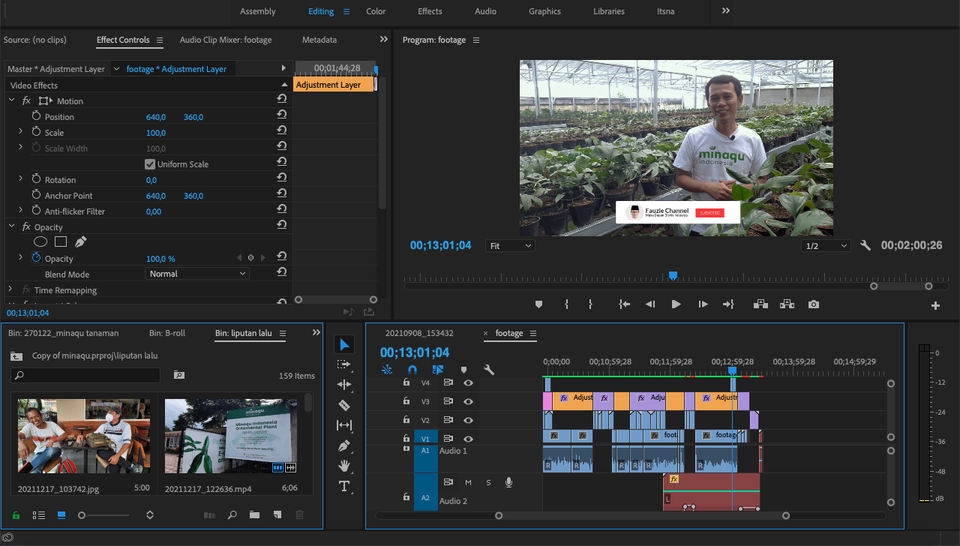Select the Ripple Edit tool
The width and height of the screenshot is (960, 546).
344,384
